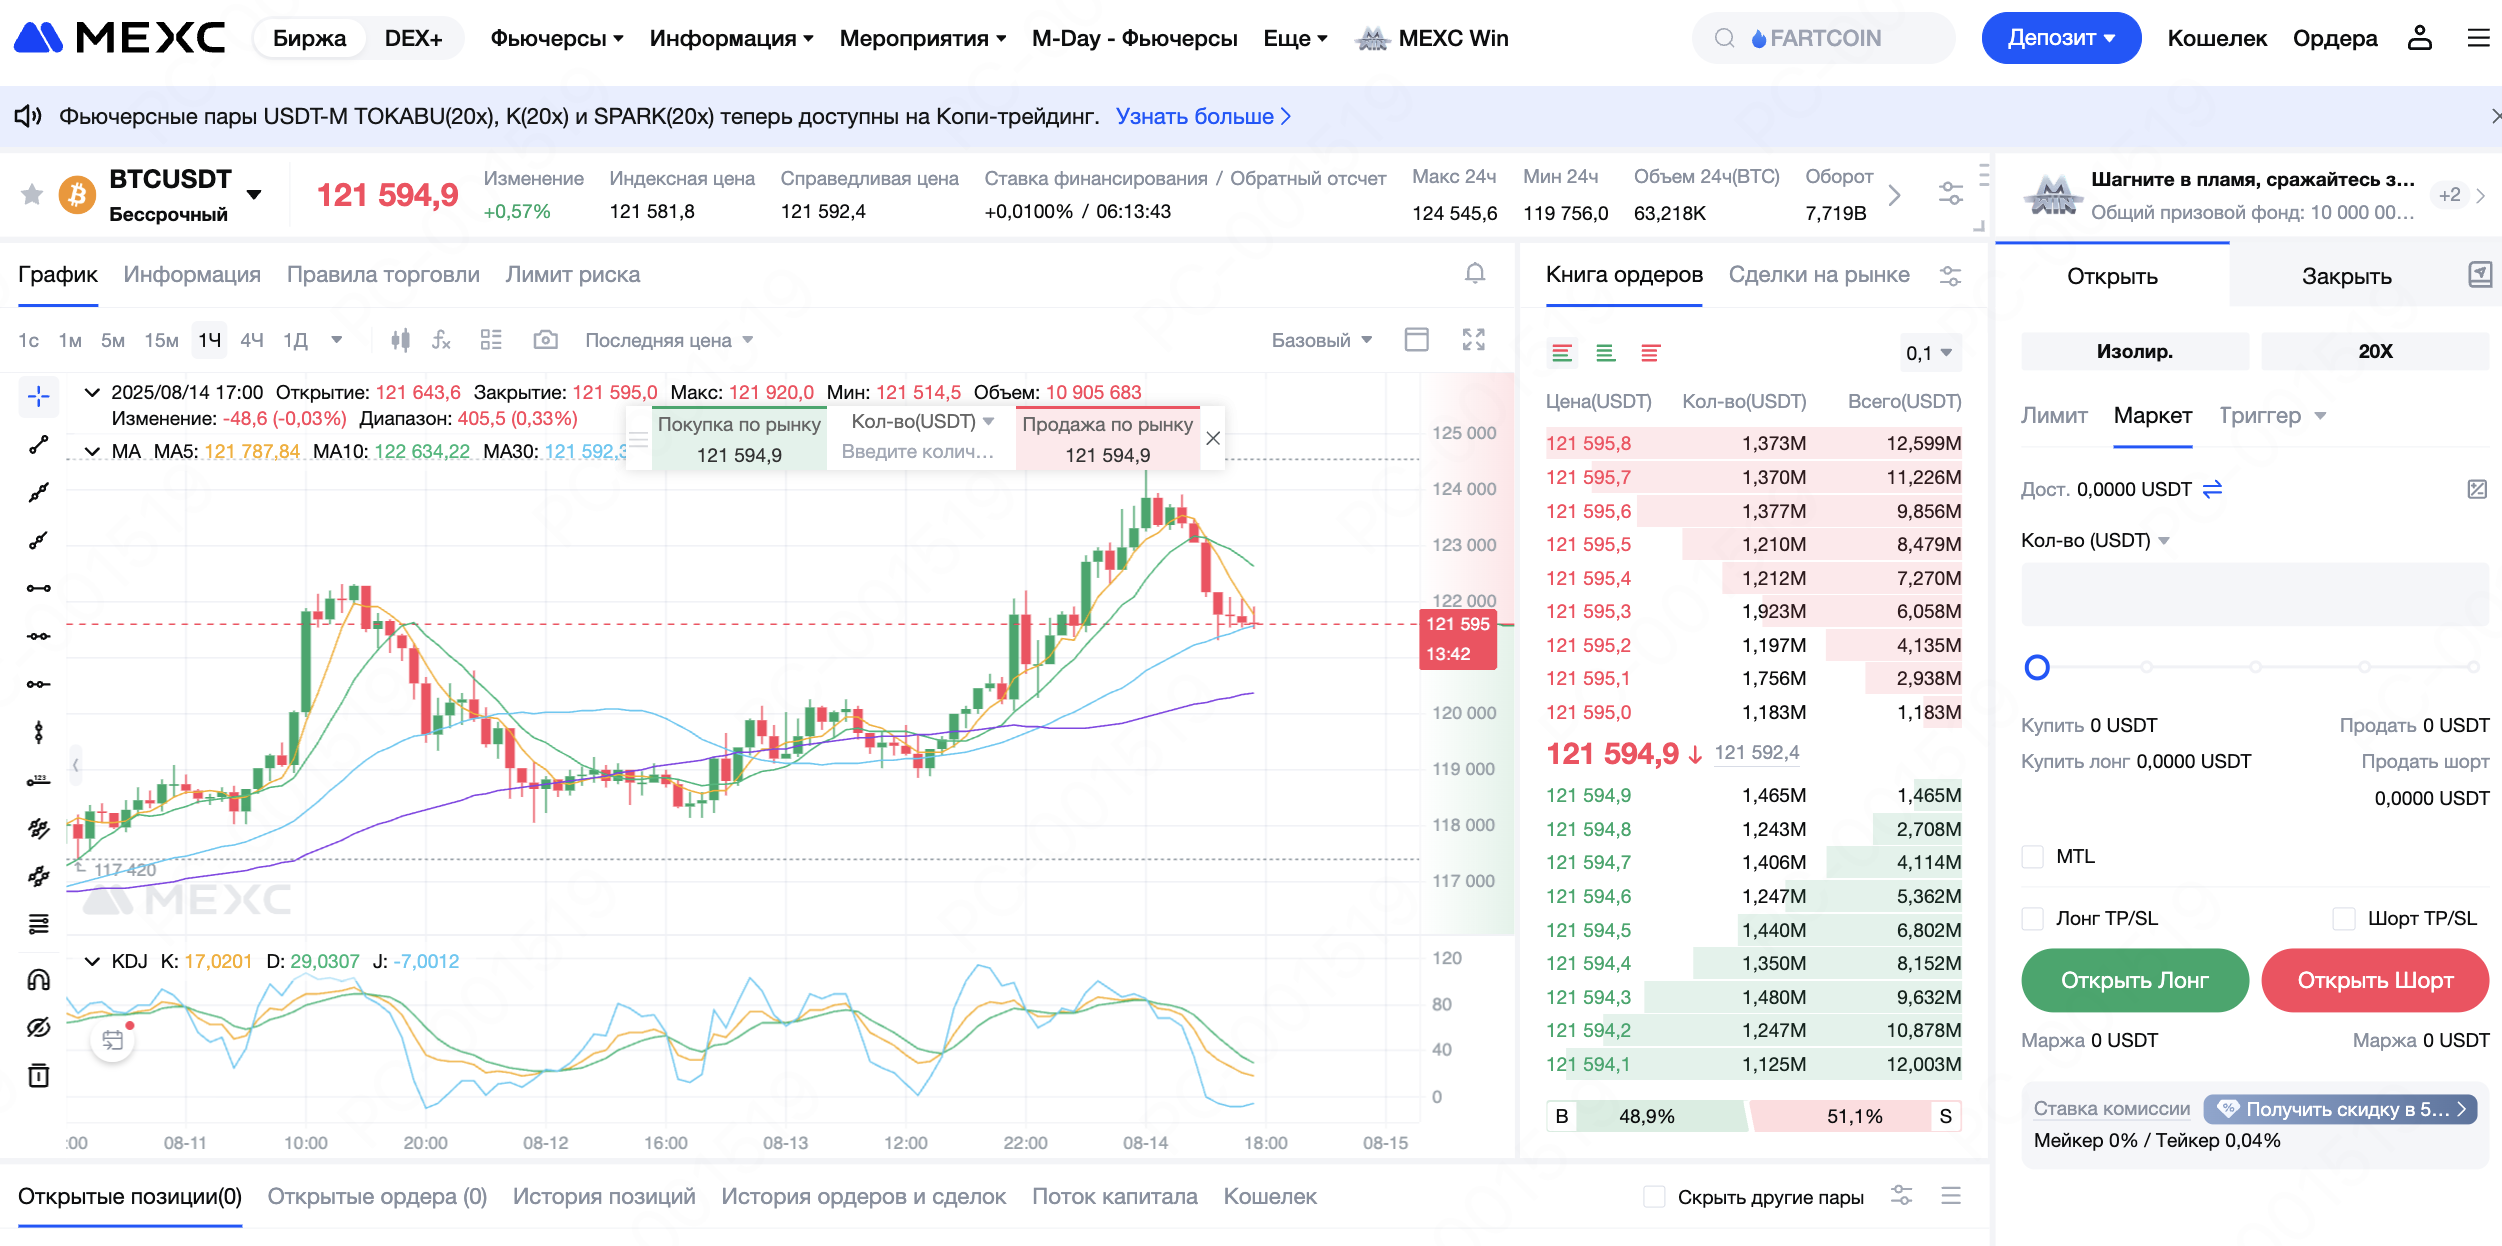Click the price alert bell icon
The height and width of the screenshot is (1246, 2502).
click(x=1474, y=274)
